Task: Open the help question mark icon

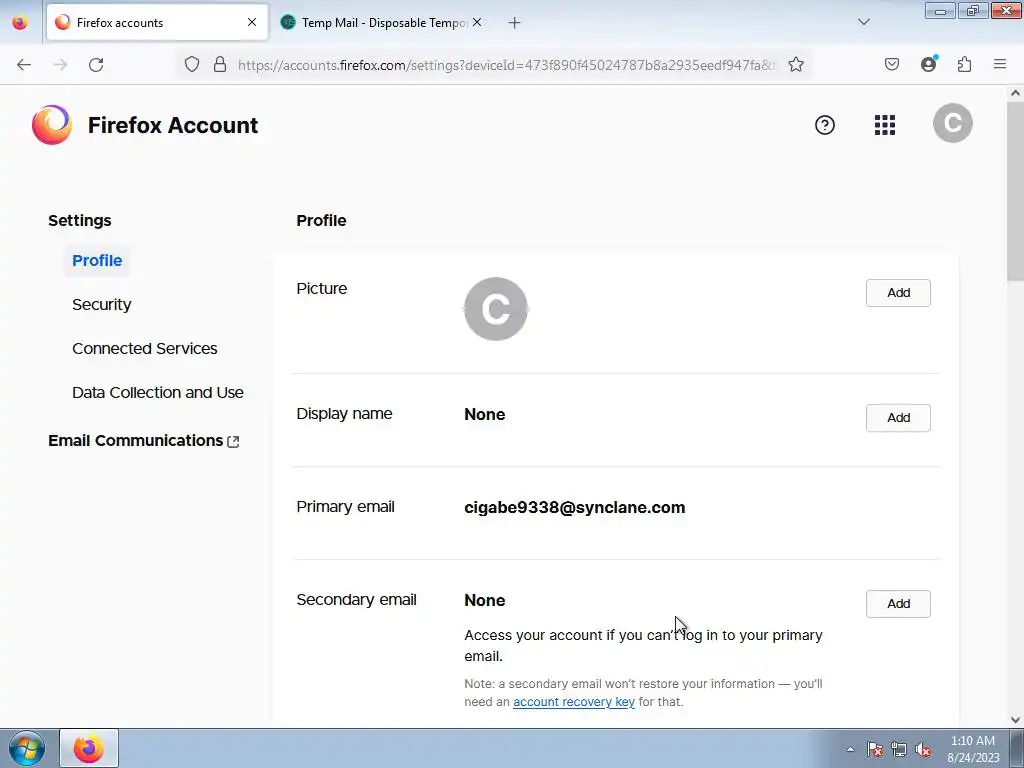Action: [x=825, y=125]
